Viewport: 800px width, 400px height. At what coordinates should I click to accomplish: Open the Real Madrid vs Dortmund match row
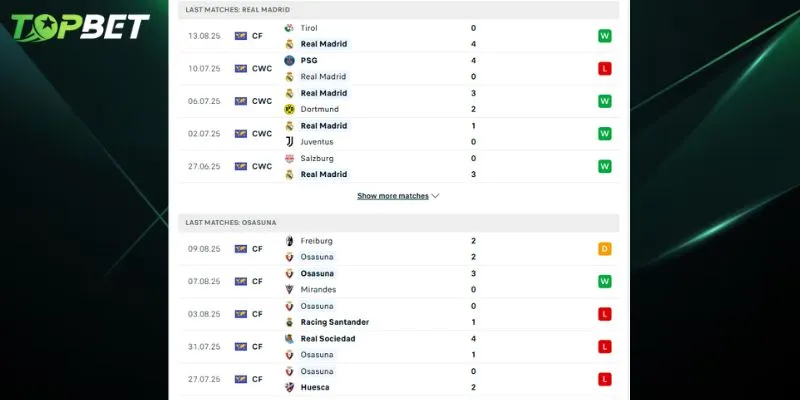pyautogui.click(x=400, y=101)
